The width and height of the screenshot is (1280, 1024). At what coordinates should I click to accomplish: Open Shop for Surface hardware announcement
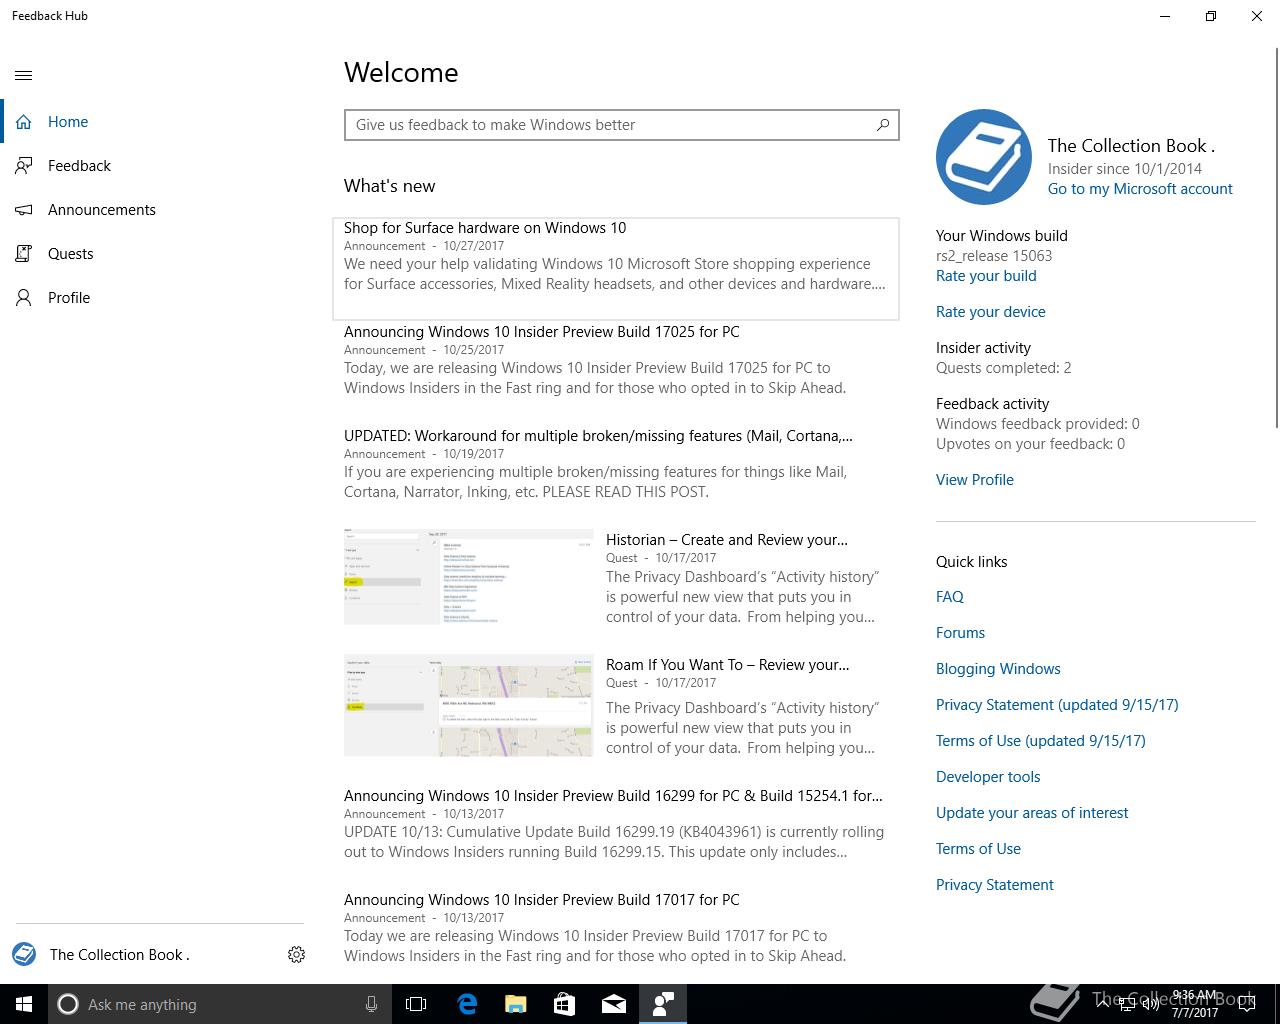point(616,268)
